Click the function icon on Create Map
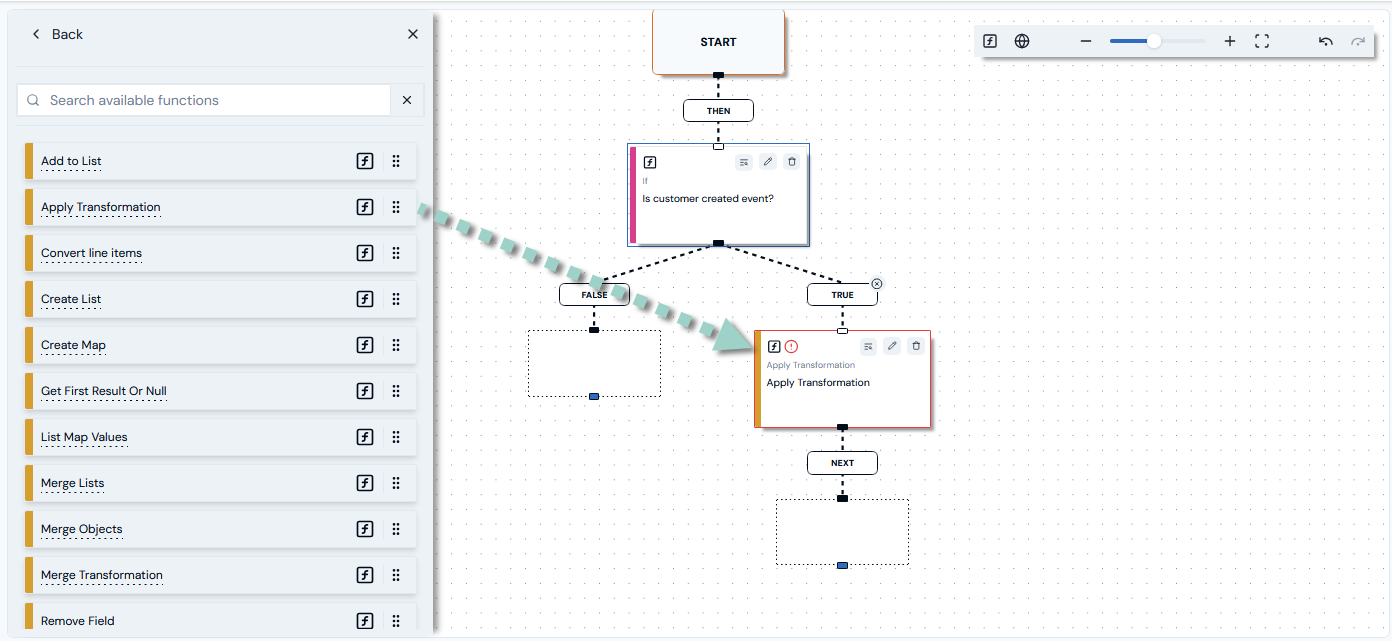Viewport: 1392px width, 641px height. pos(365,345)
